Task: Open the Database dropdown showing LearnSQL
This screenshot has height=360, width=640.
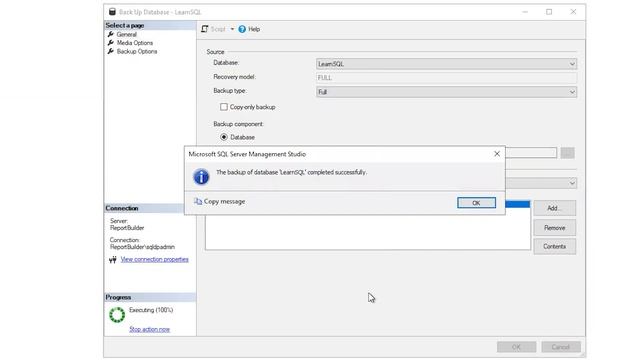Action: [447, 64]
